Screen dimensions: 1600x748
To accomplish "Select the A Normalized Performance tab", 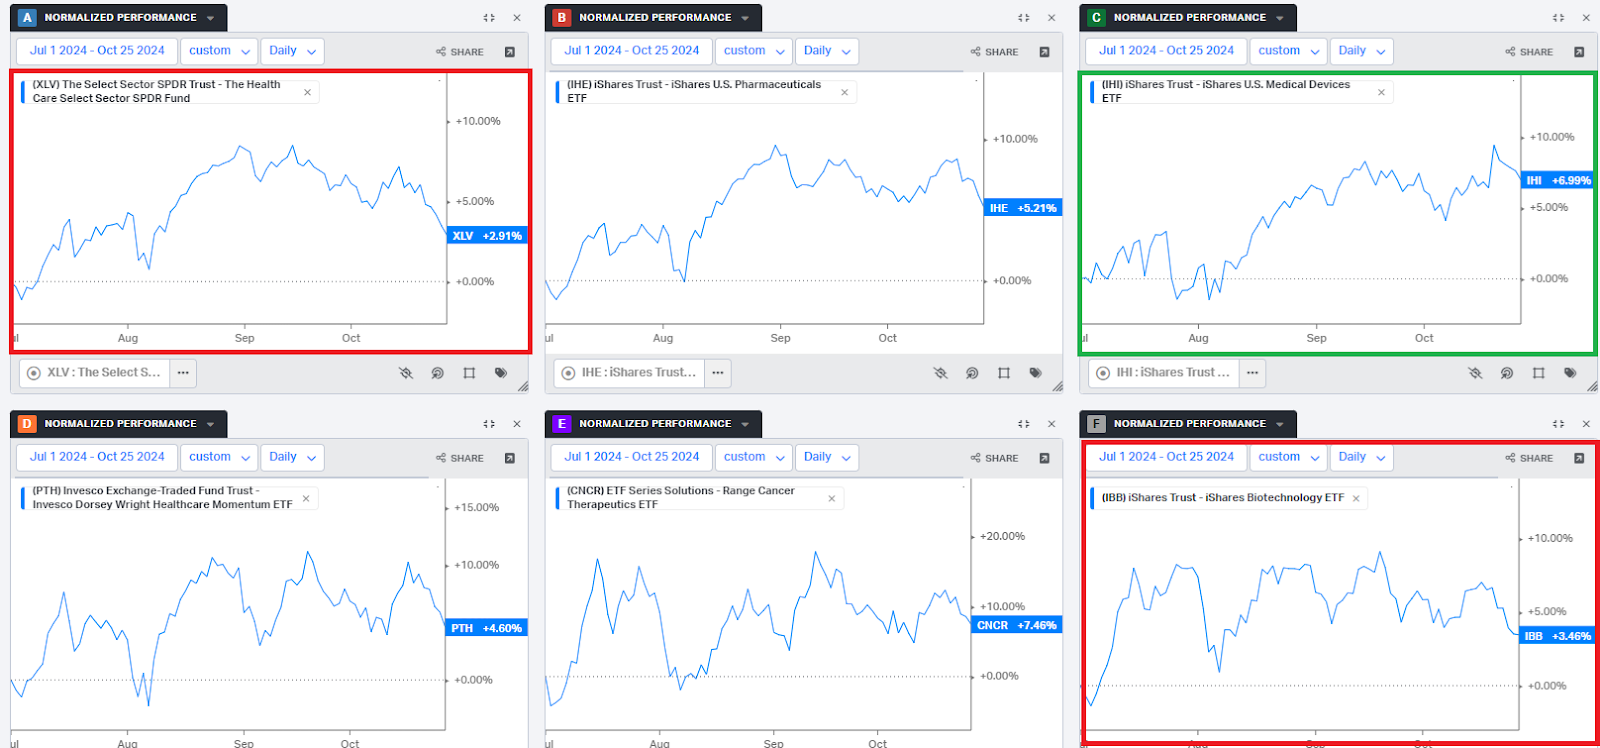I will tap(119, 18).
